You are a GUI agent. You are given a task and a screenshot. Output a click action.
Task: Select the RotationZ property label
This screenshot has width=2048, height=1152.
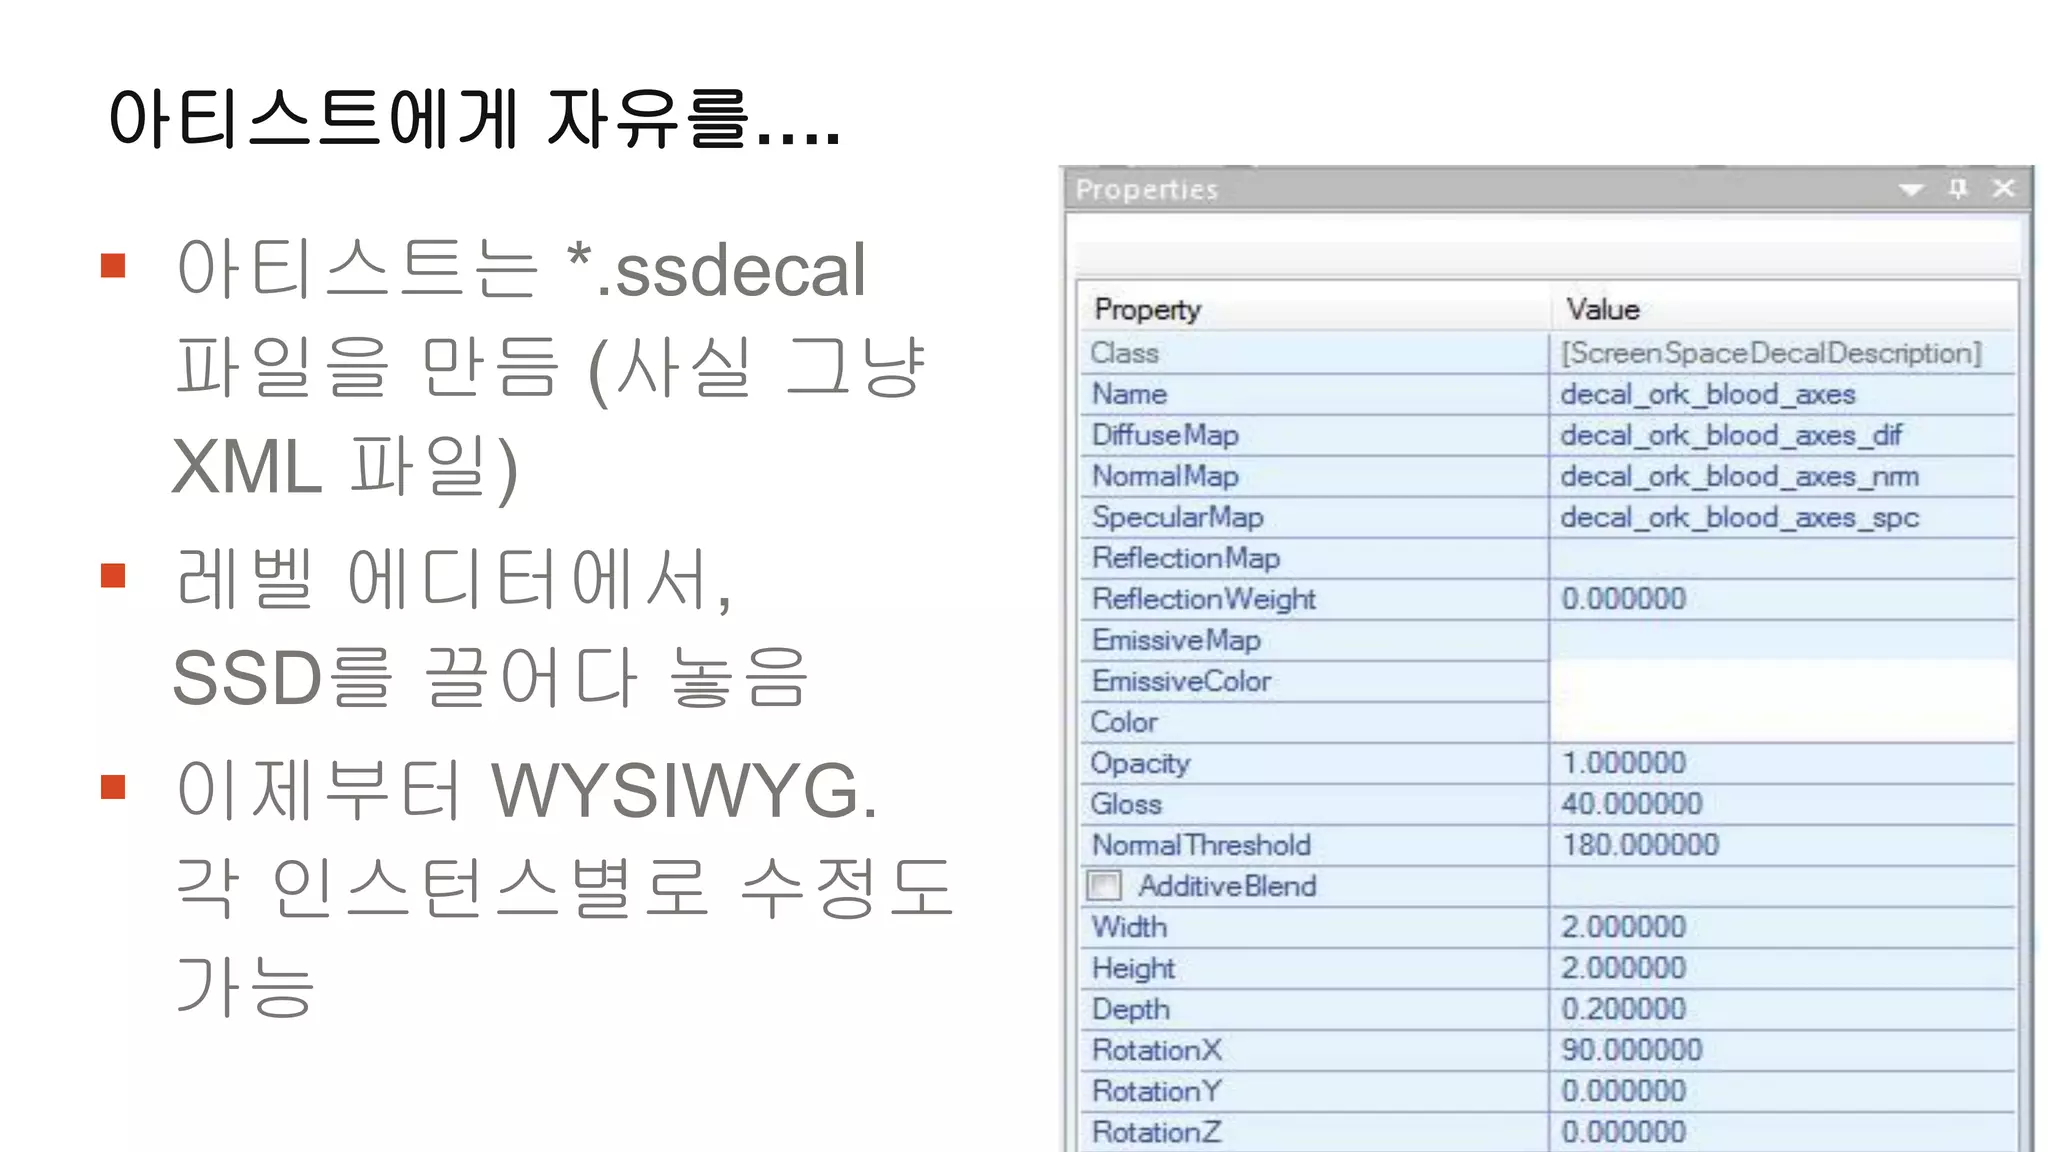click(1157, 1132)
